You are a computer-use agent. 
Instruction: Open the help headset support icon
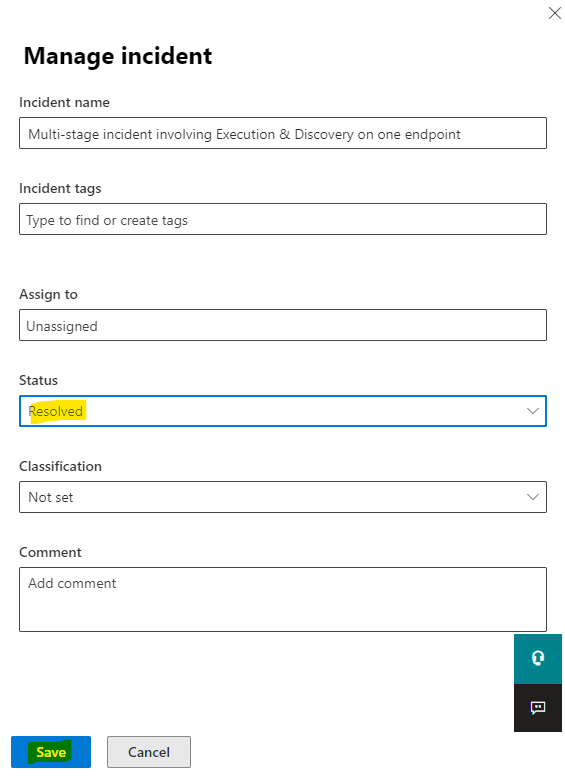[538, 658]
